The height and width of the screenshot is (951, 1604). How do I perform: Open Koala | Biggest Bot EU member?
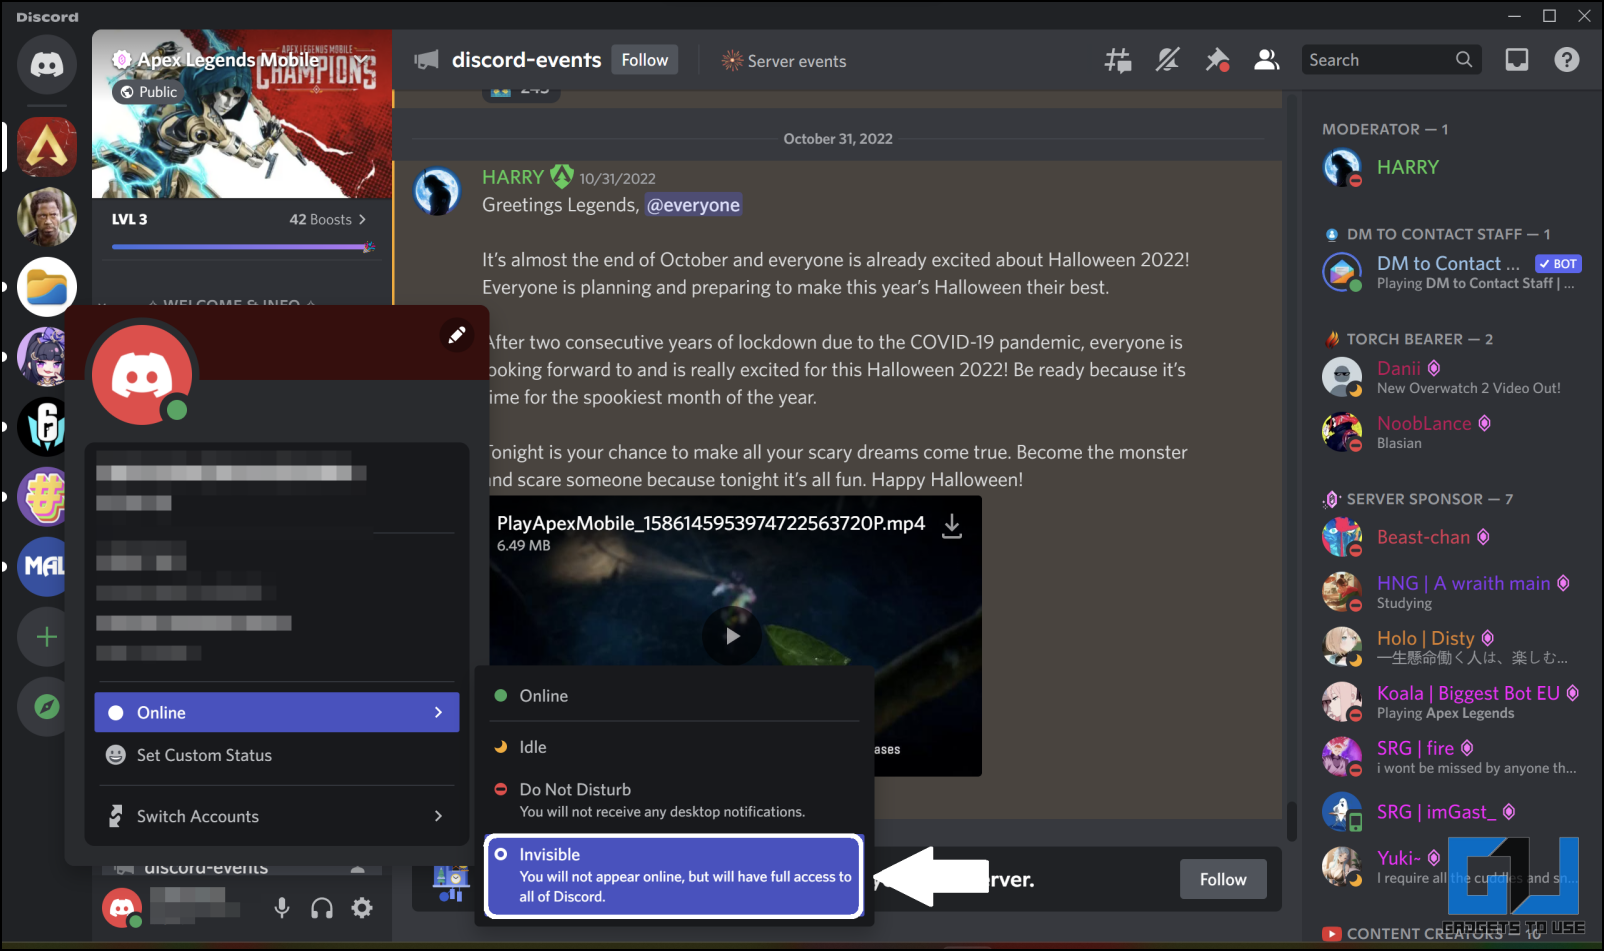click(1453, 702)
